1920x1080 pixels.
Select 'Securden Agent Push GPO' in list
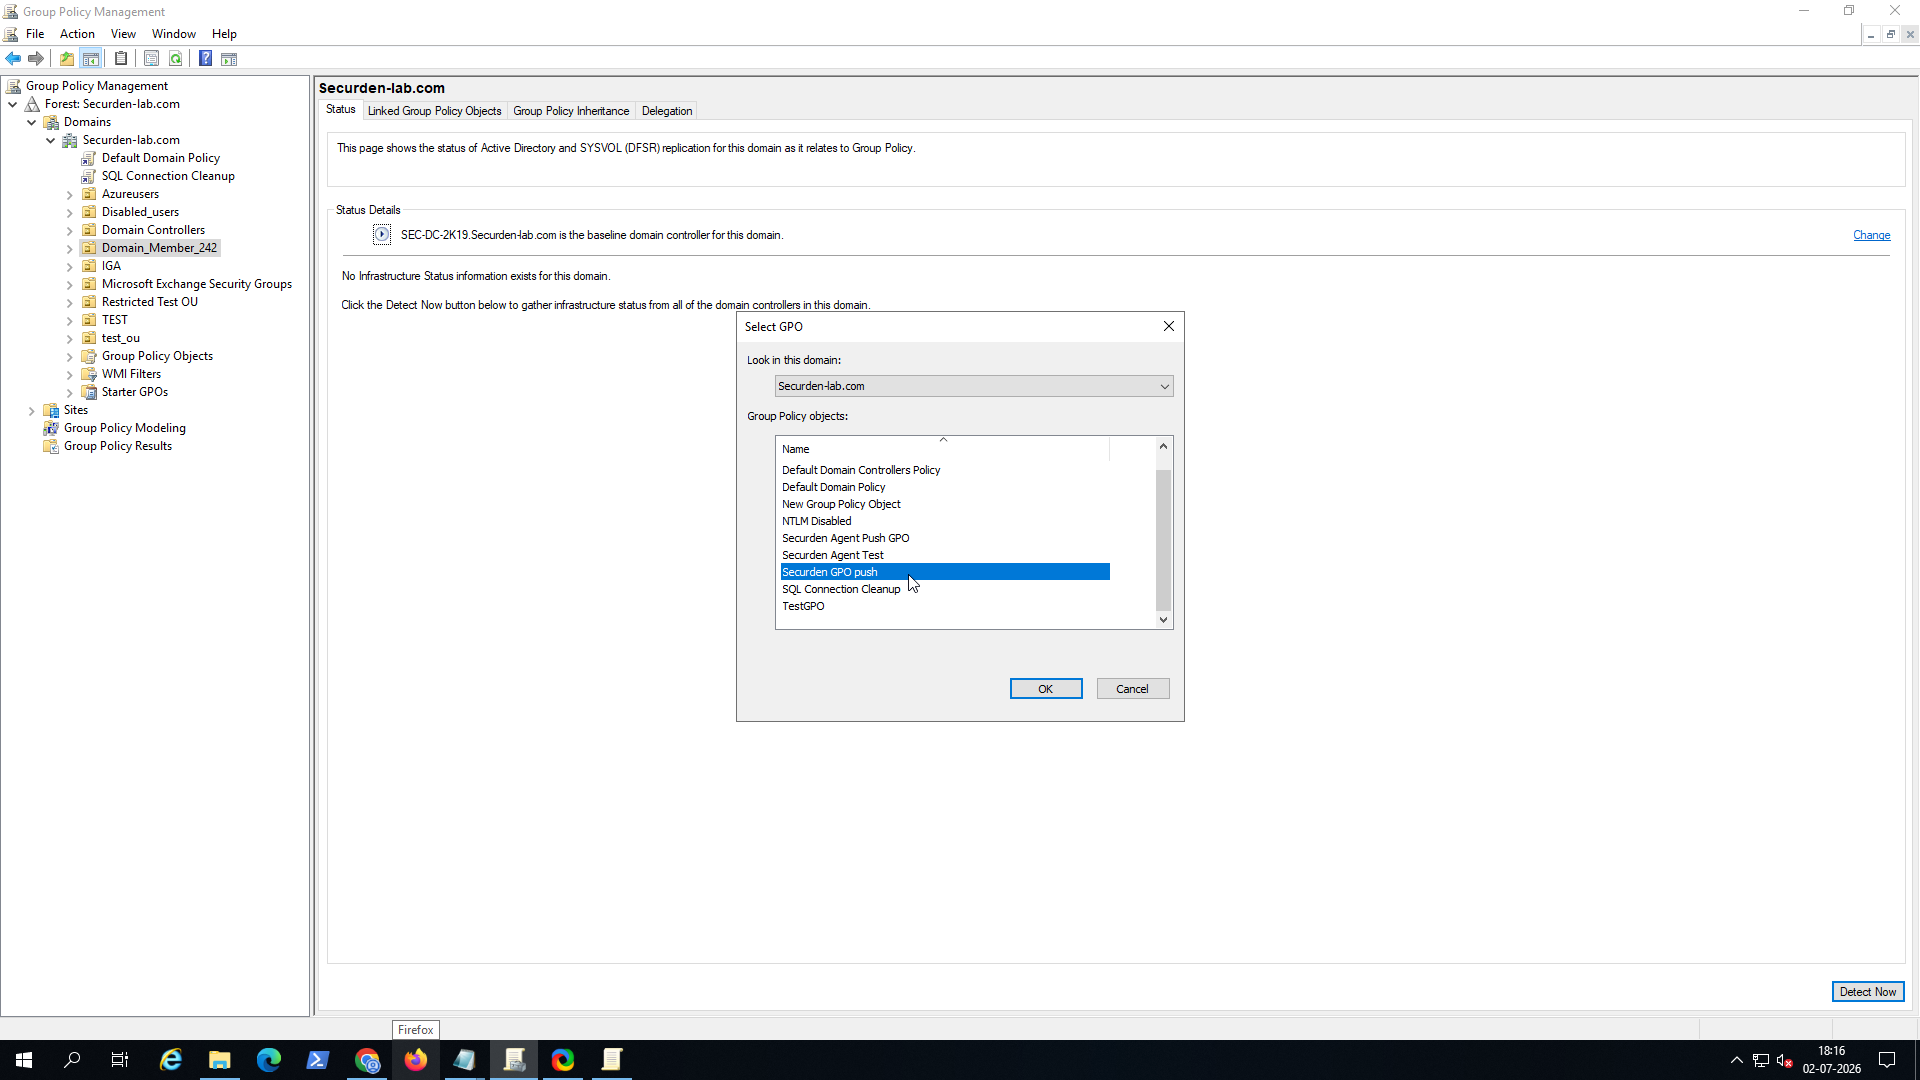[x=846, y=538]
